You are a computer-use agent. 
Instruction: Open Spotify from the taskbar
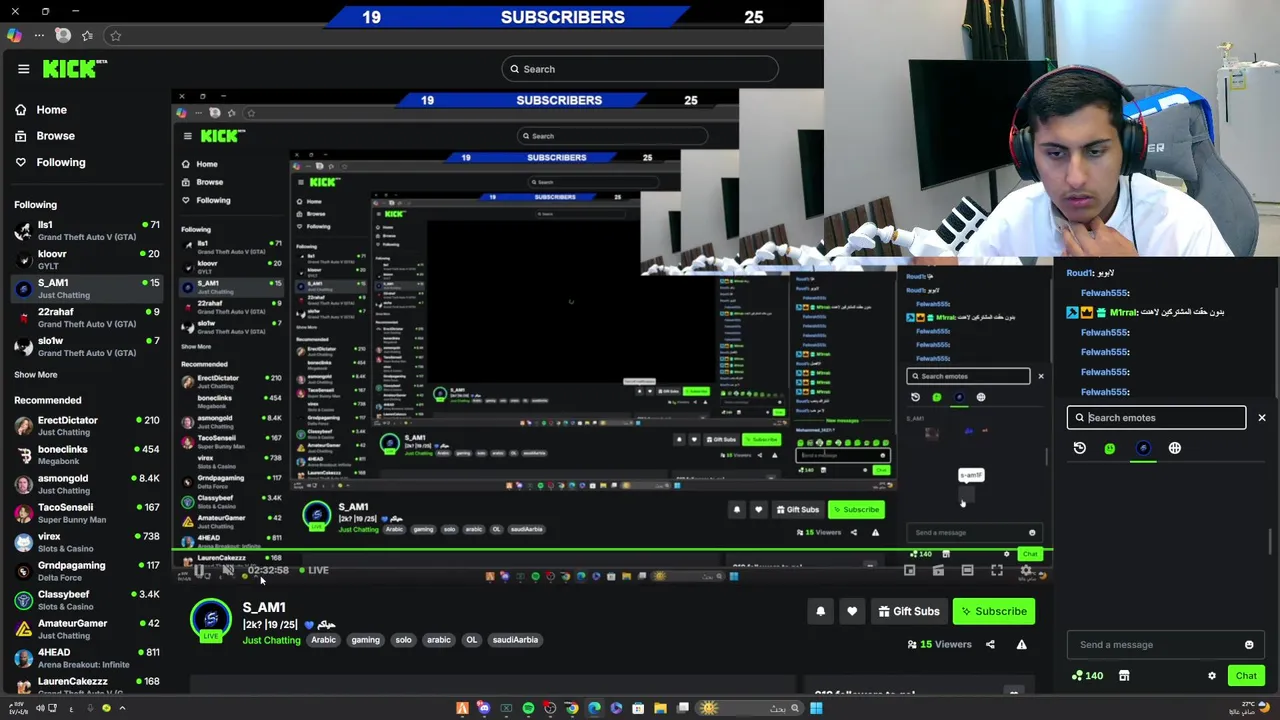click(528, 708)
